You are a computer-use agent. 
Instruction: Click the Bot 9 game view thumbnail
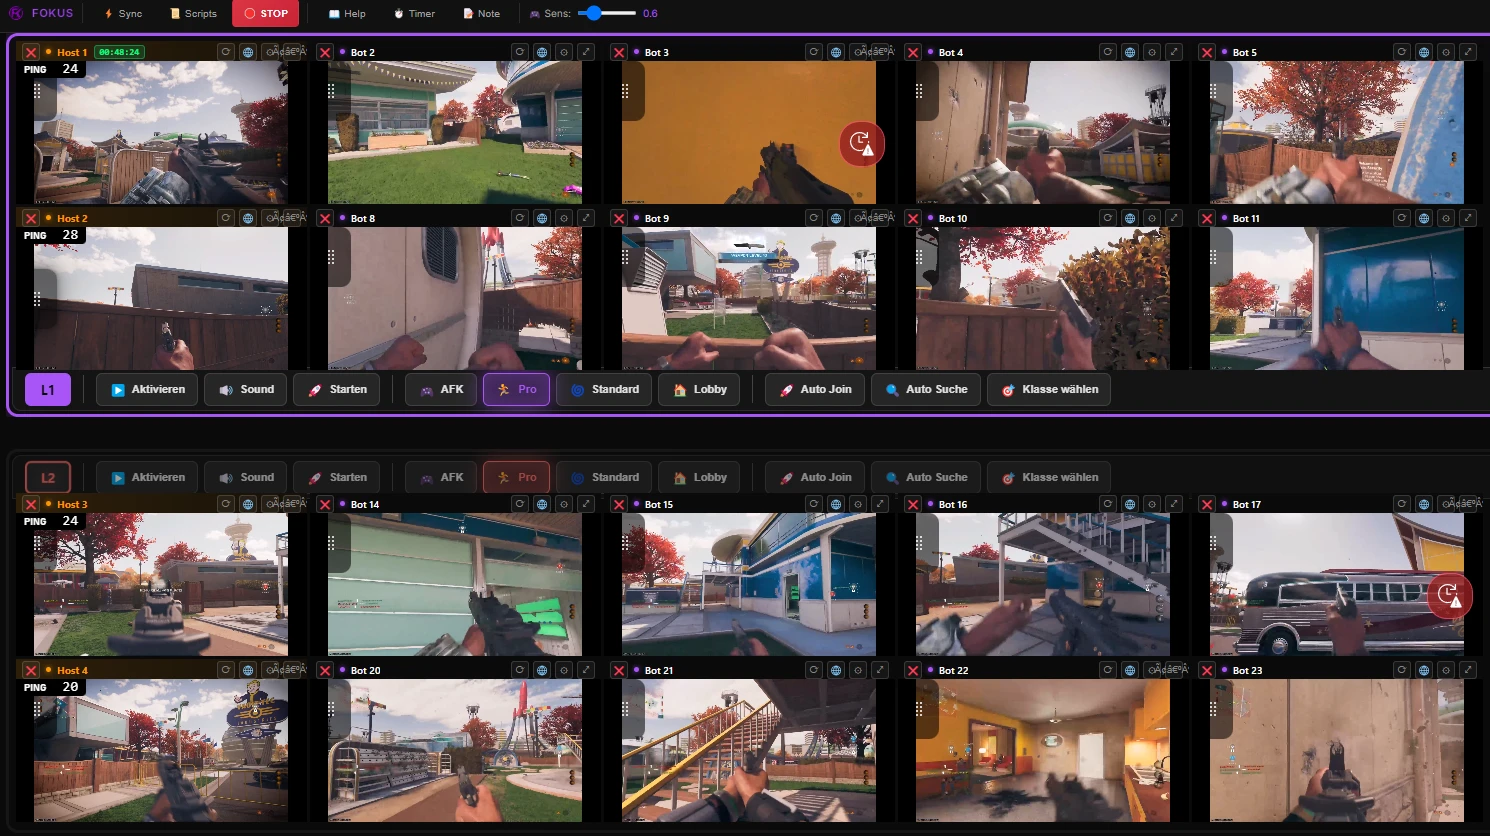click(x=749, y=298)
